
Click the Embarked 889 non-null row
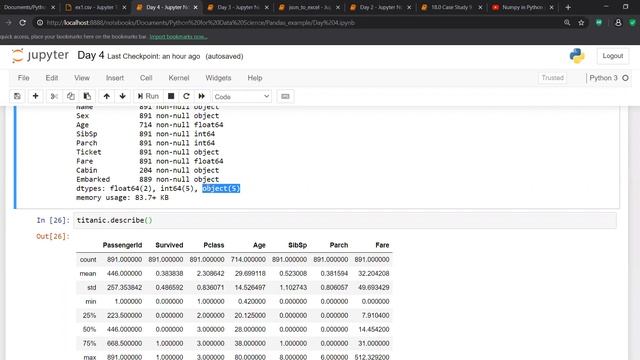tap(147, 179)
